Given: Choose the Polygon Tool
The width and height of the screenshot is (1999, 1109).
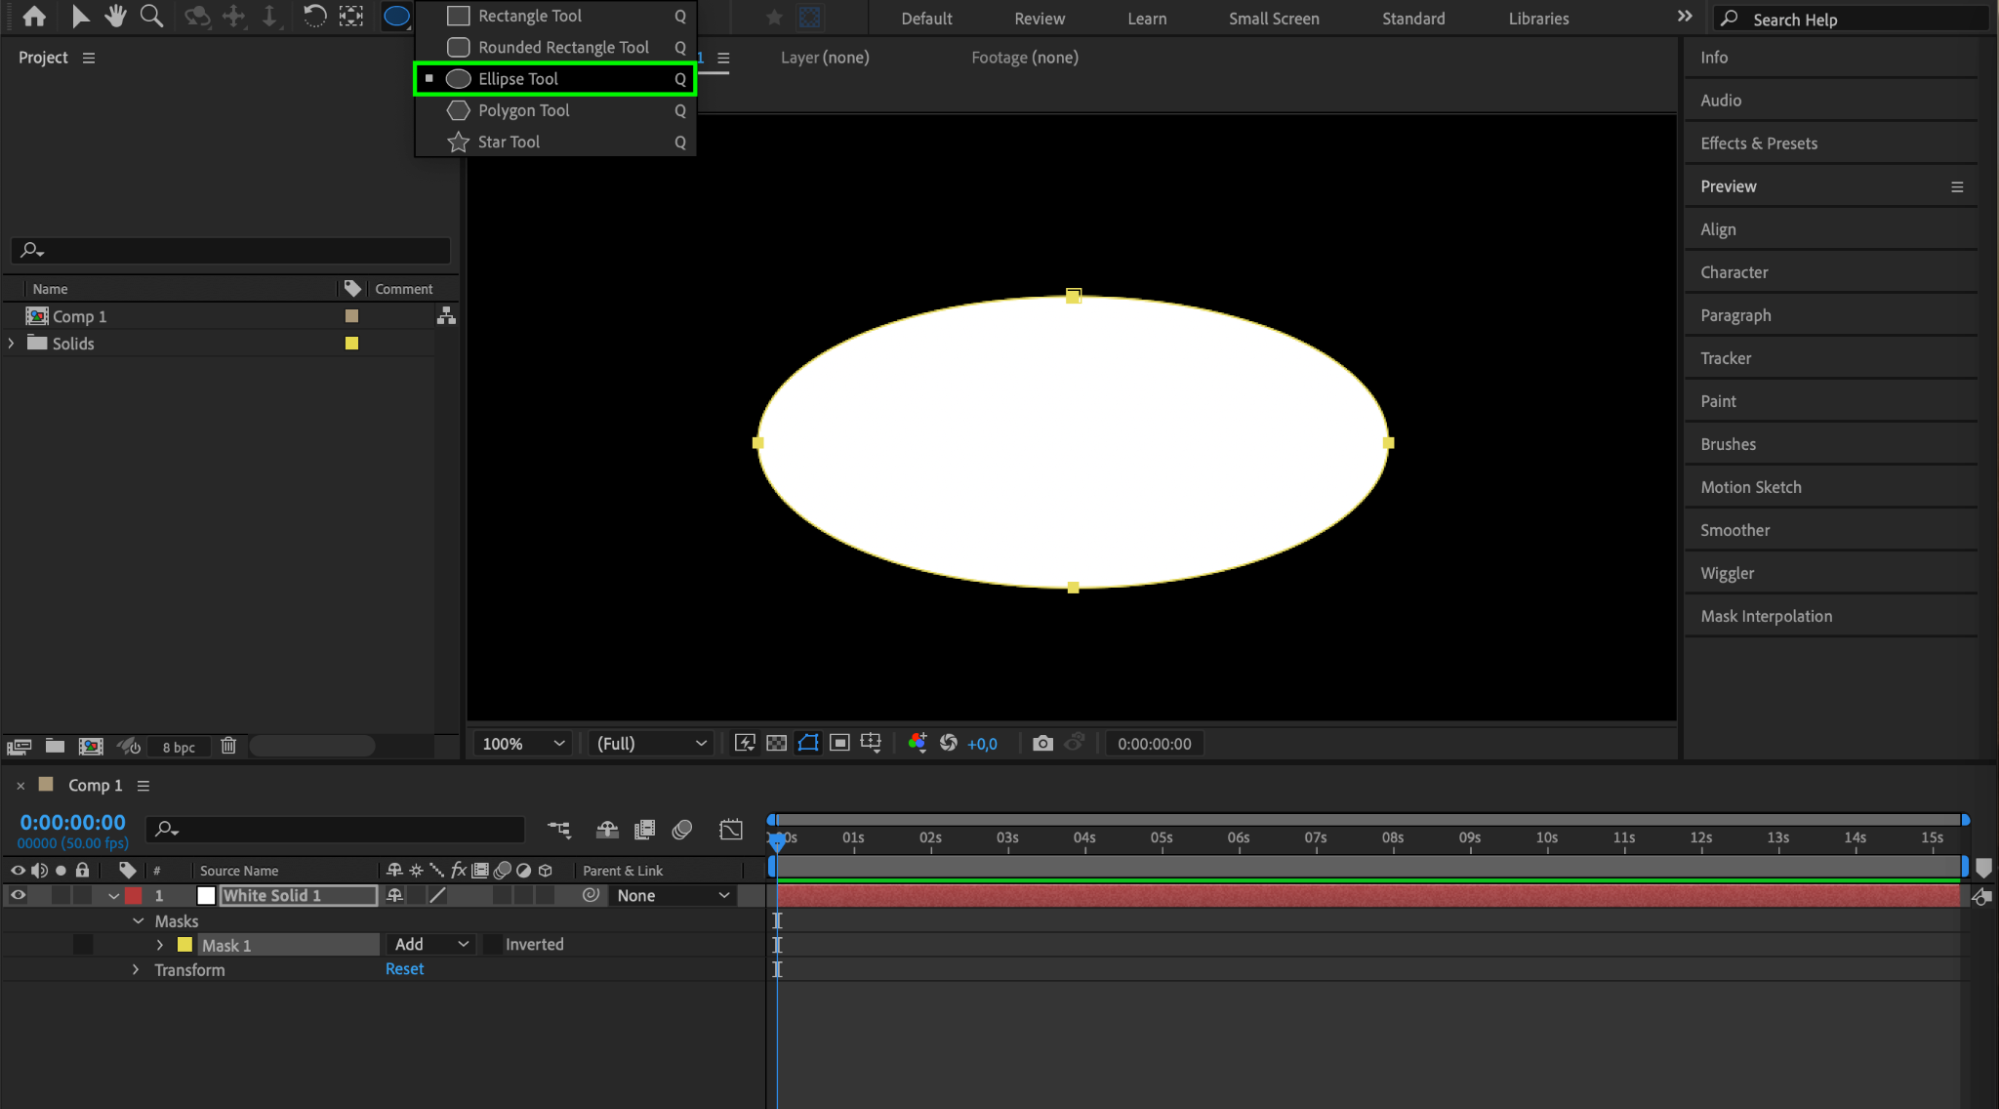Looking at the screenshot, I should [x=523, y=110].
